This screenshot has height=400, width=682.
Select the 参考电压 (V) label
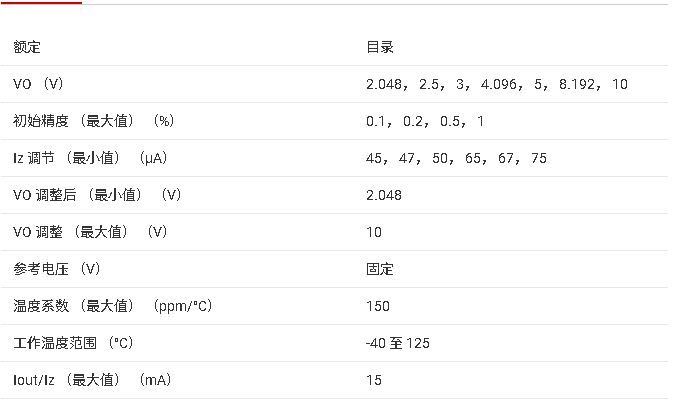57,269
